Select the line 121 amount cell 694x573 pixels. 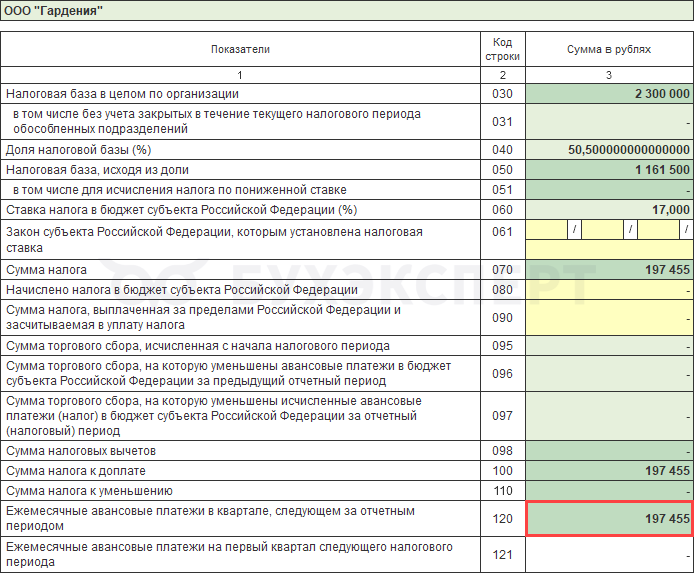click(609, 555)
